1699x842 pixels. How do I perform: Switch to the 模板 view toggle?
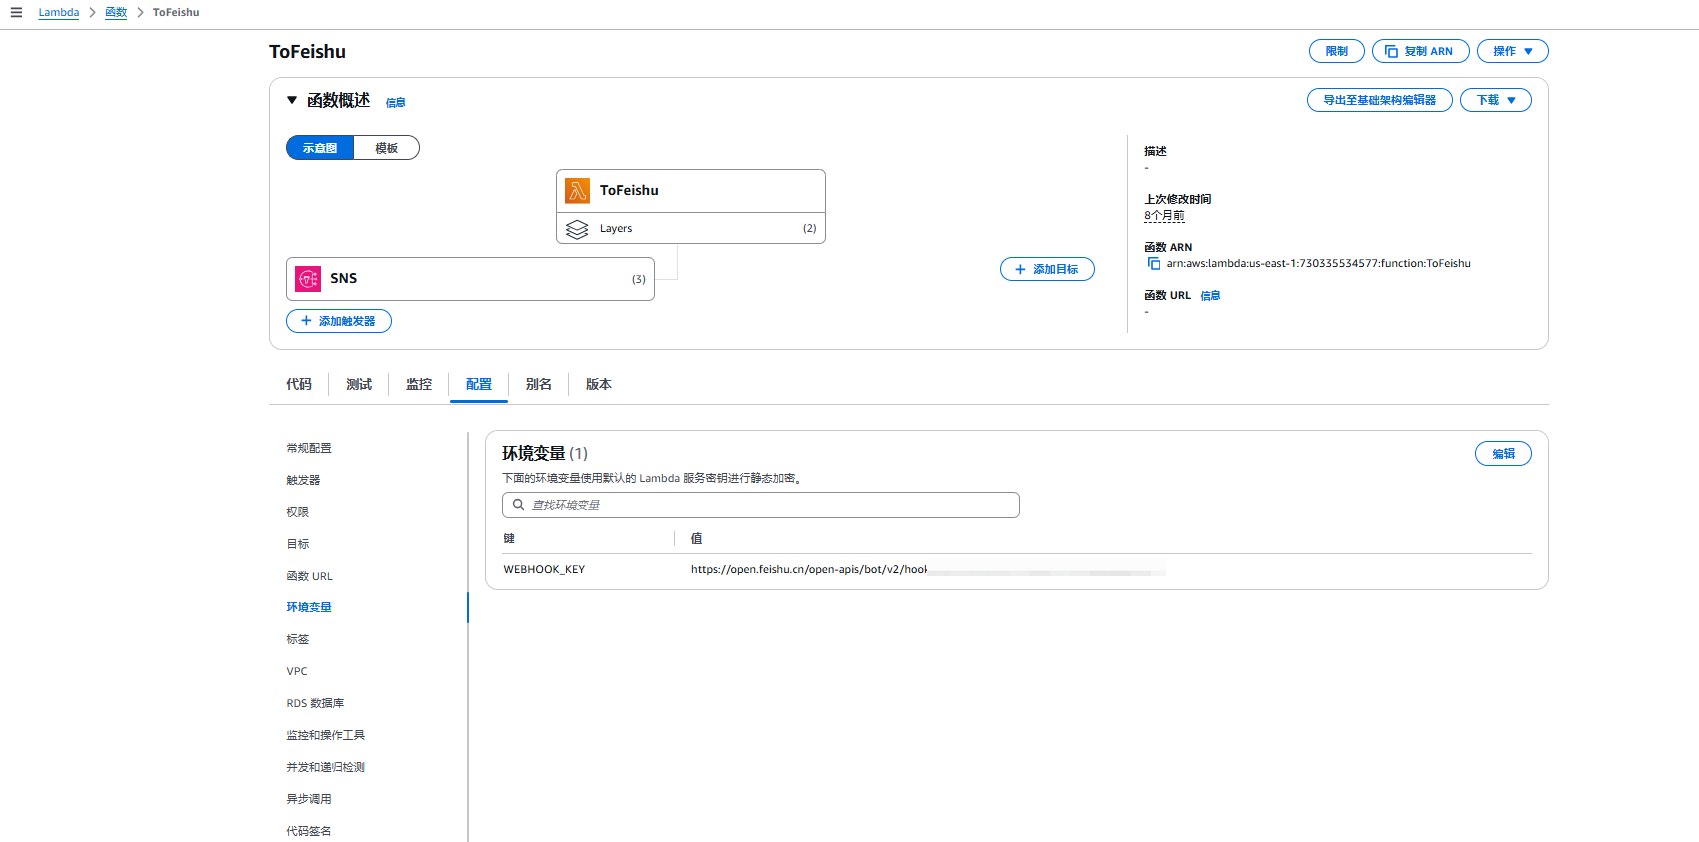[386, 148]
